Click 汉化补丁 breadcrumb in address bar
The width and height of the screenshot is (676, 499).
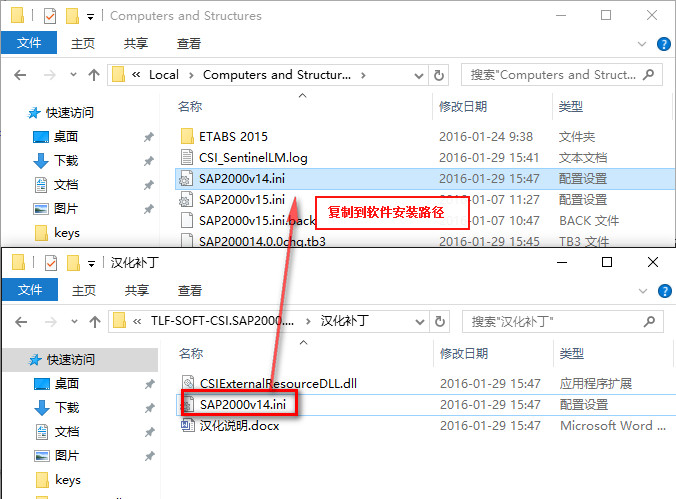(x=344, y=321)
